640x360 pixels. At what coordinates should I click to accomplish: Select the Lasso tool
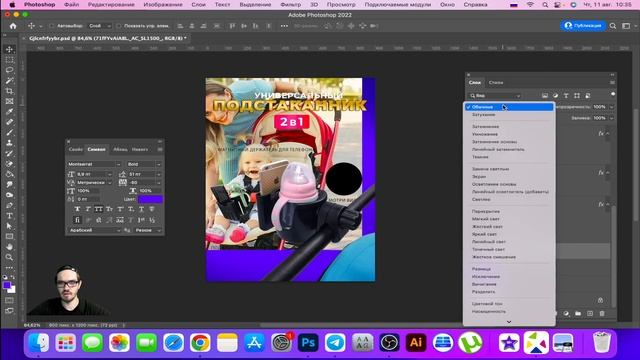point(9,70)
